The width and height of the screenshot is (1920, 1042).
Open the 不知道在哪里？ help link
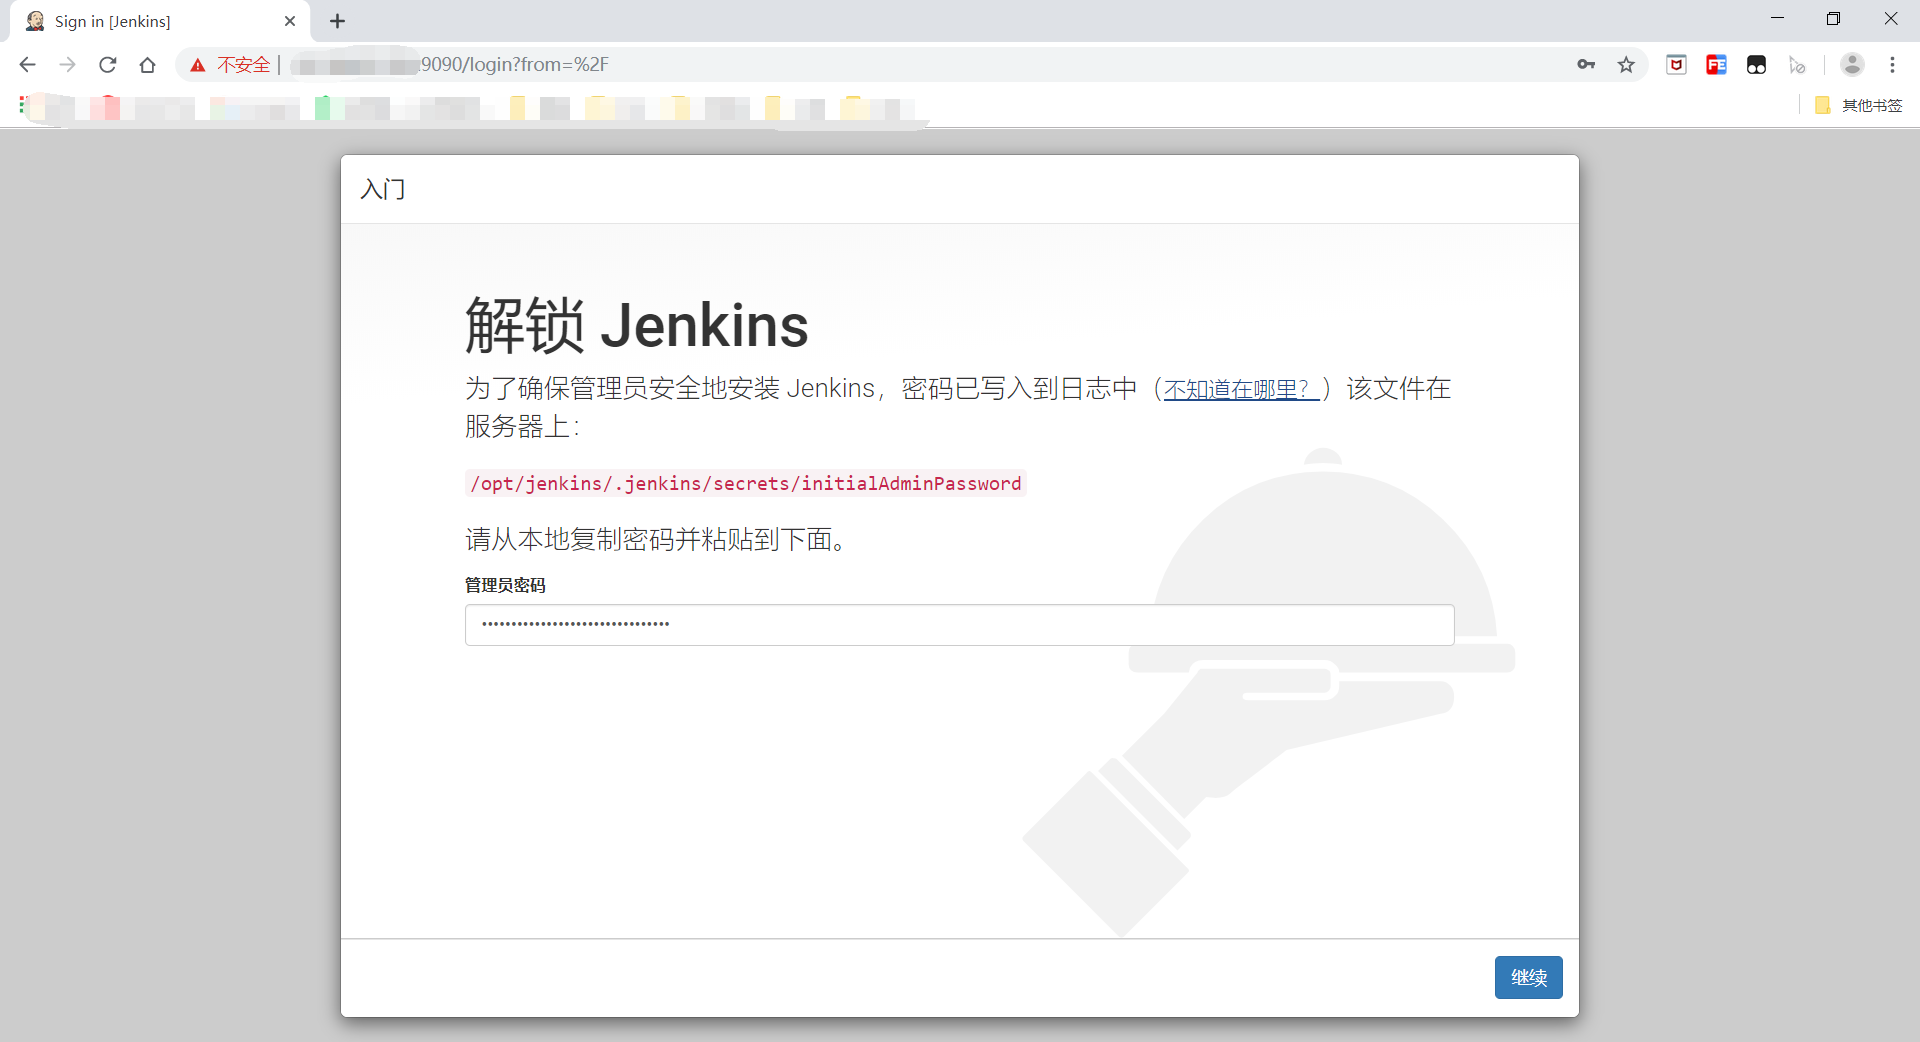tap(1240, 390)
